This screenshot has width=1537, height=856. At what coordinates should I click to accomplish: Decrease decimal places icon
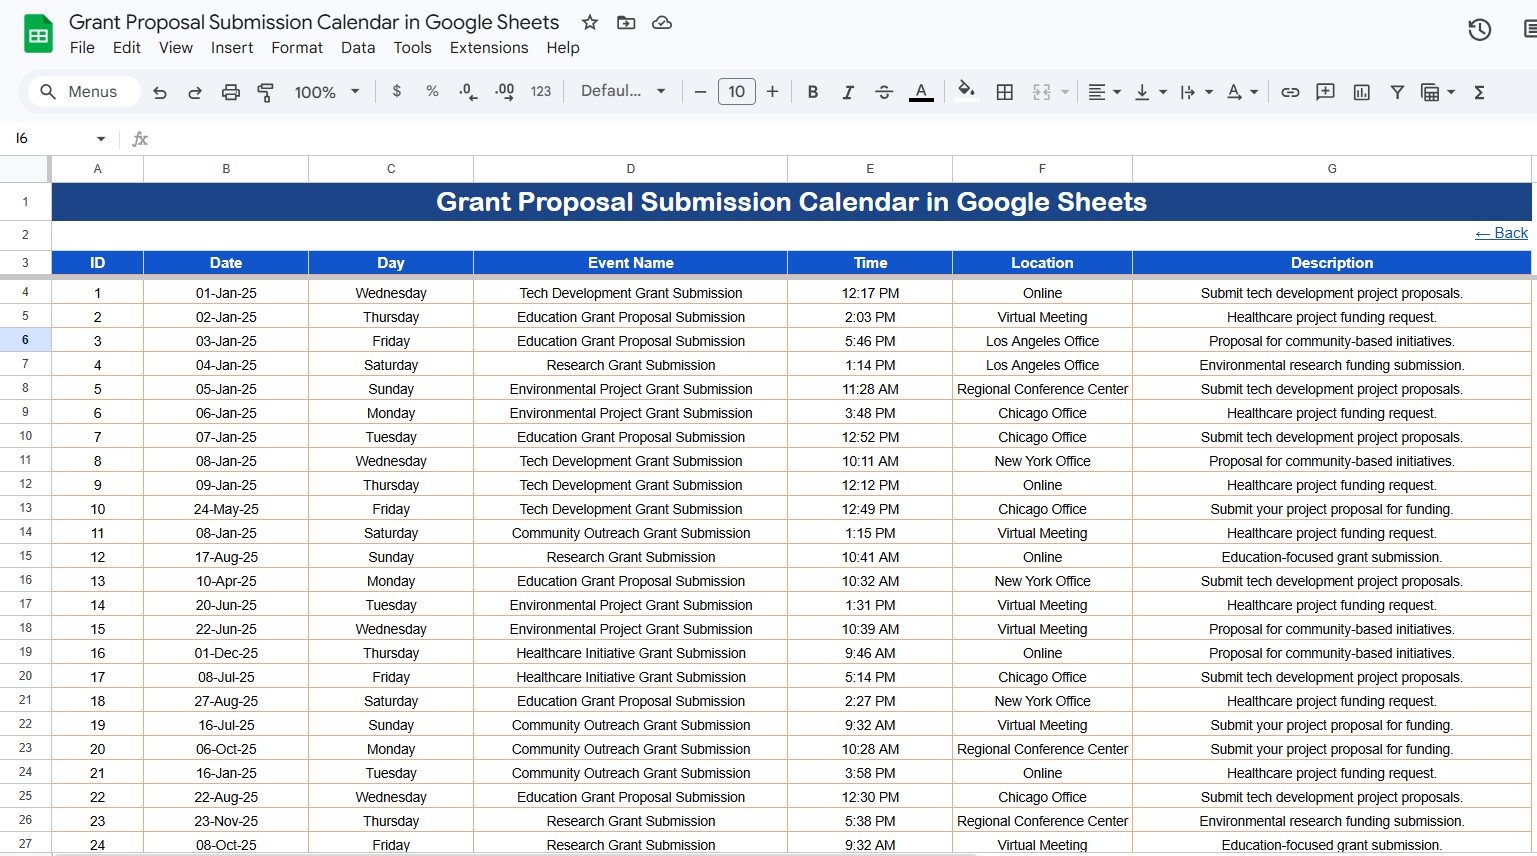point(468,91)
